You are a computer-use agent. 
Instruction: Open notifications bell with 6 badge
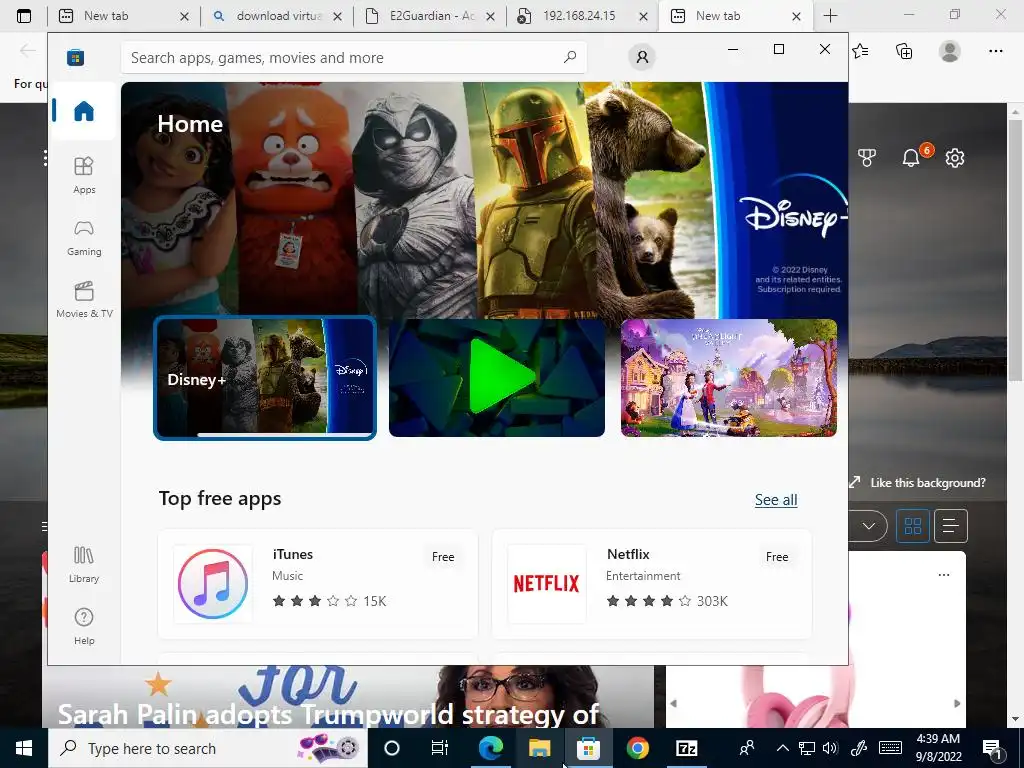(x=912, y=157)
